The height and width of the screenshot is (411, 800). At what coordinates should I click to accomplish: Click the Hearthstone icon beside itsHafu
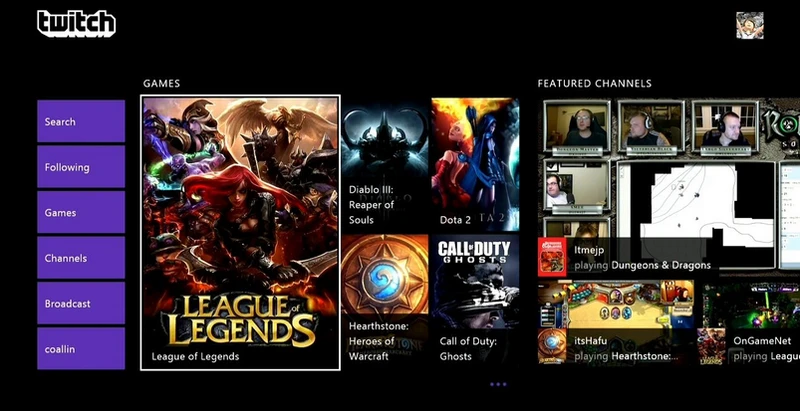[x=552, y=346]
